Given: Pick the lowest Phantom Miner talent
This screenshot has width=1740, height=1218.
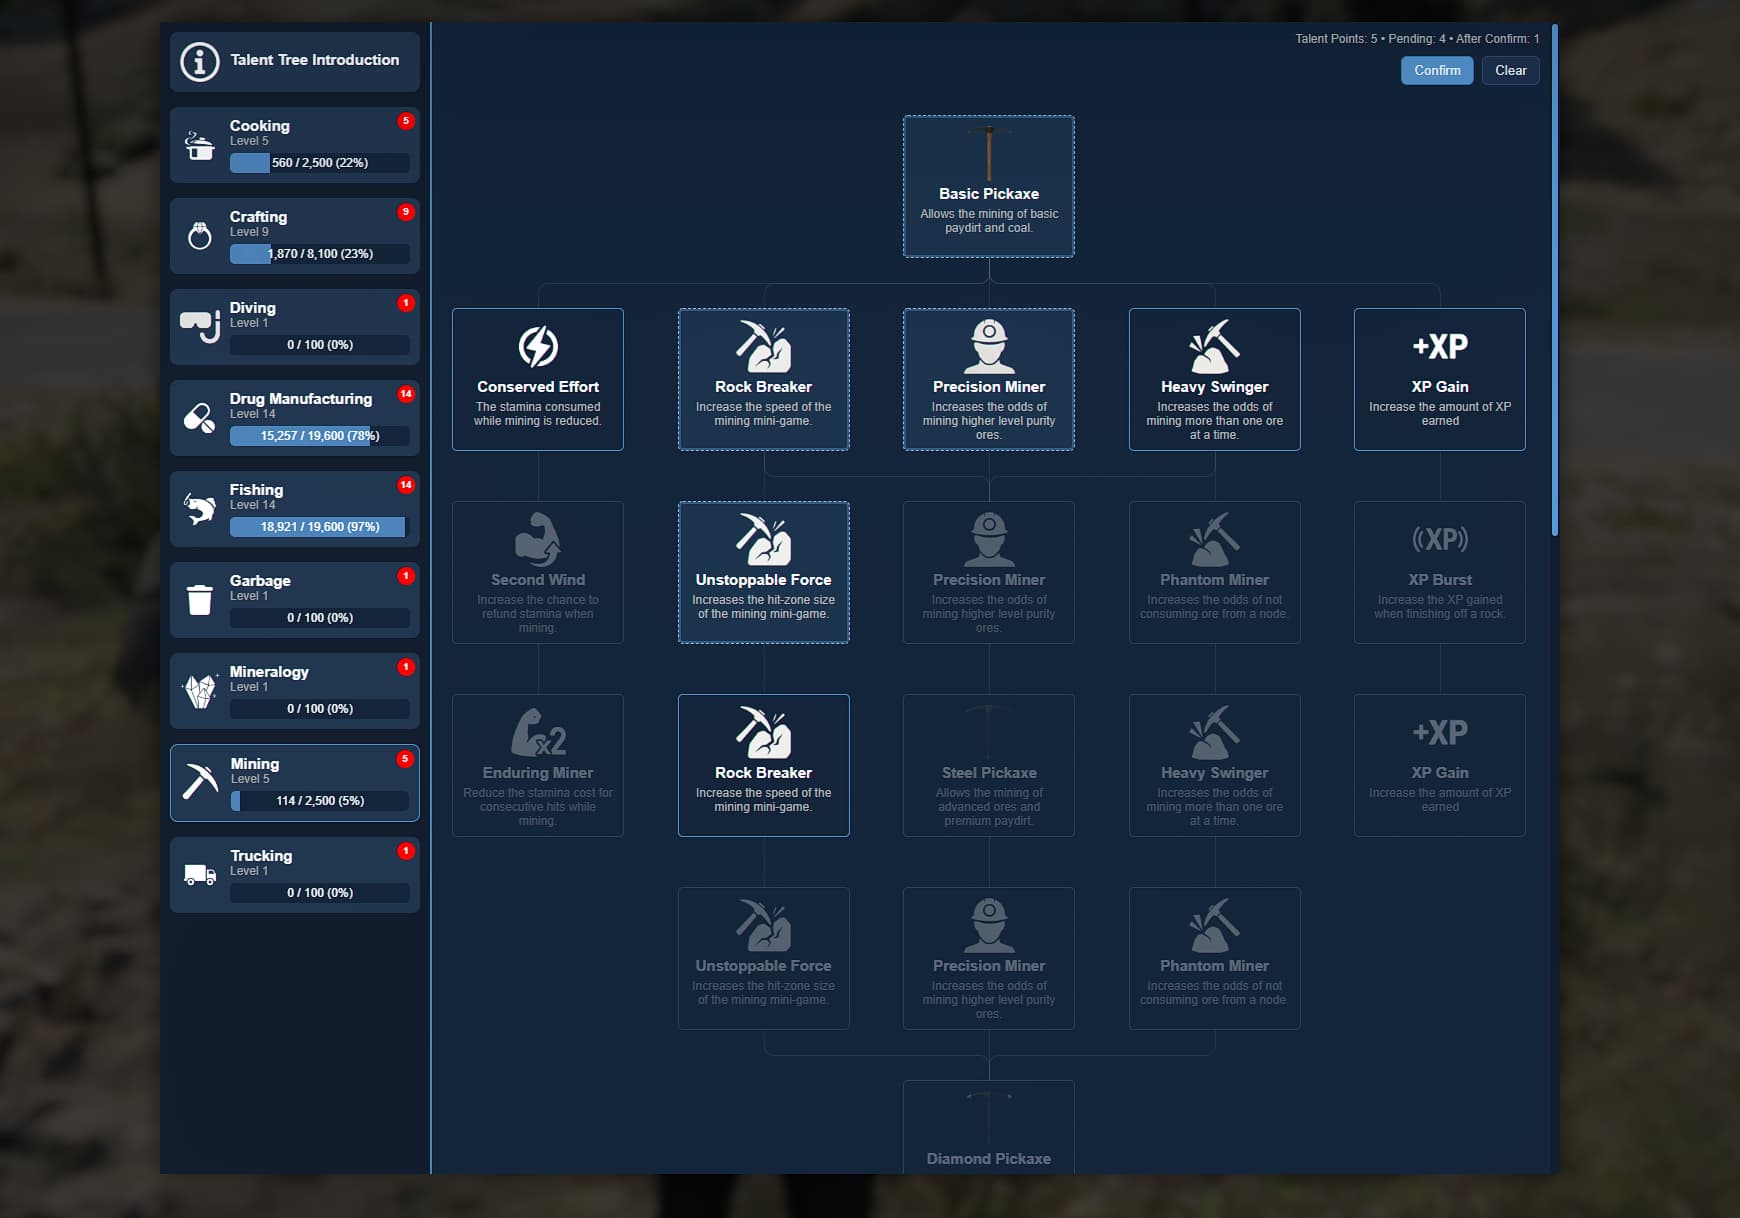Looking at the screenshot, I should [x=1215, y=958].
